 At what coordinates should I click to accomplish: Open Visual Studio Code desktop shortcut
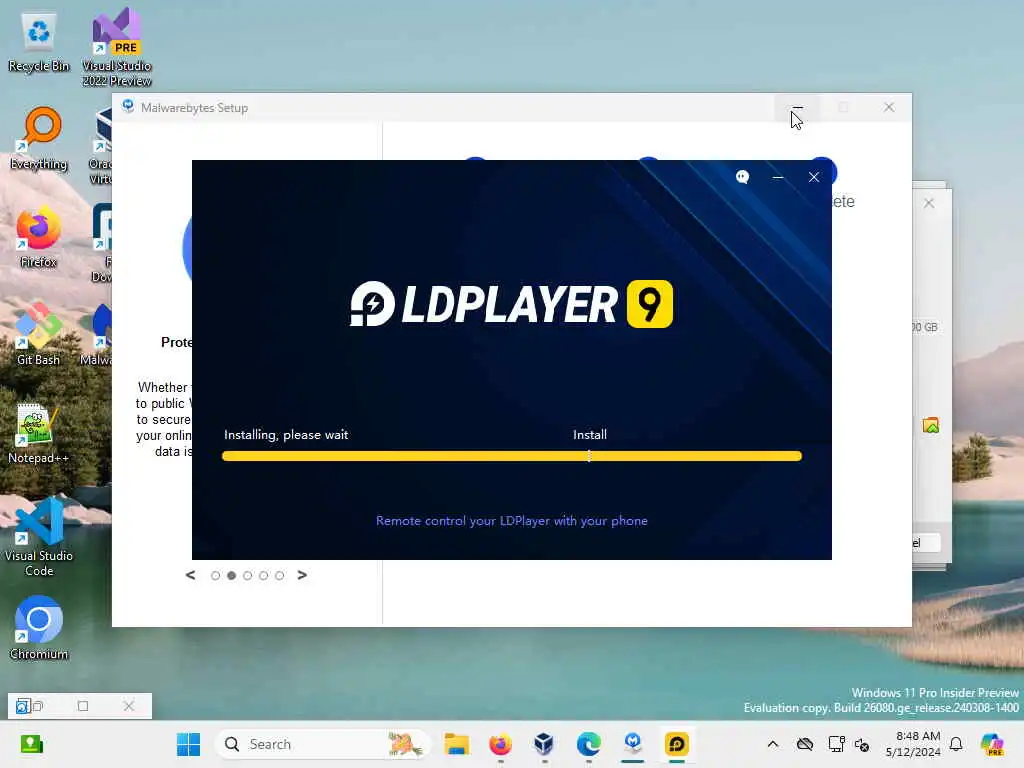point(39,537)
